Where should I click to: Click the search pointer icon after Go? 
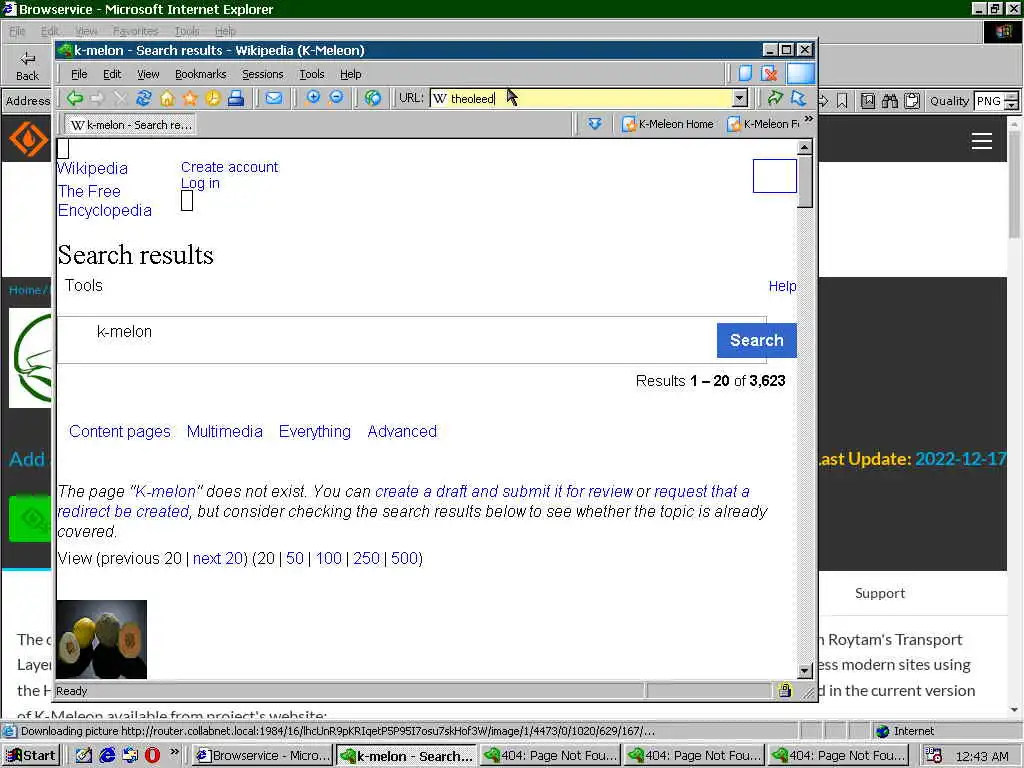[x=798, y=98]
